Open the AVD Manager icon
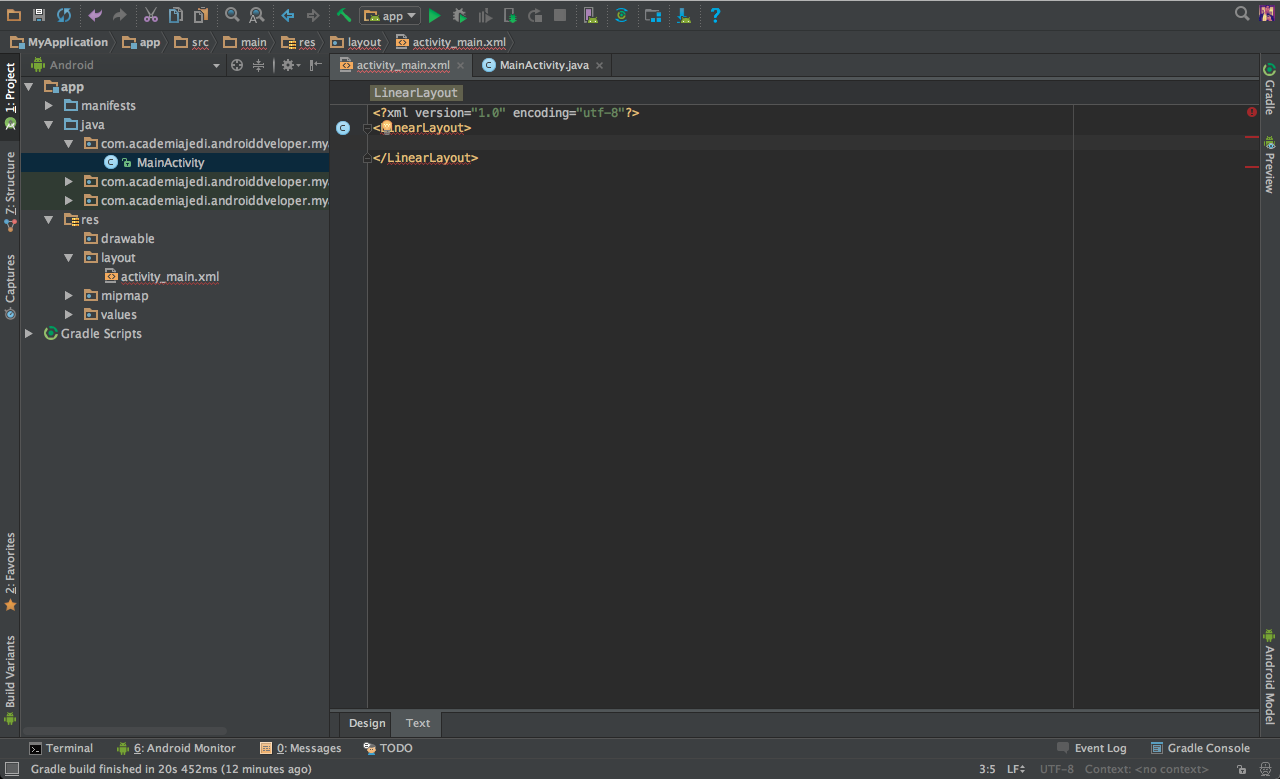1280x779 pixels. pos(590,15)
